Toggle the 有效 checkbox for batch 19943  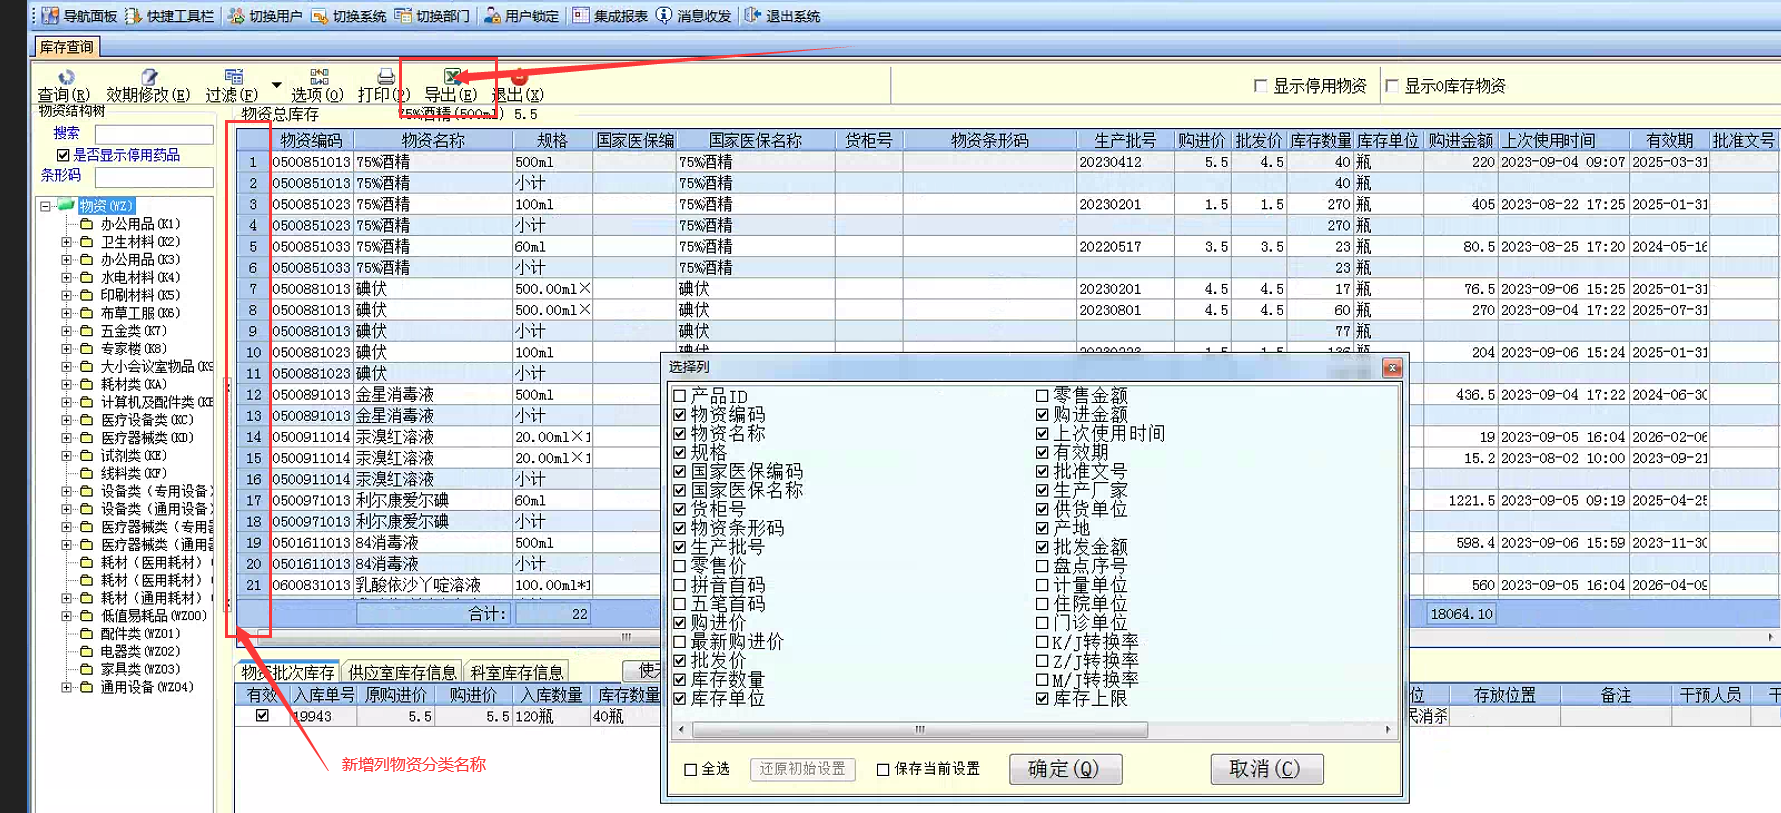pos(262,716)
